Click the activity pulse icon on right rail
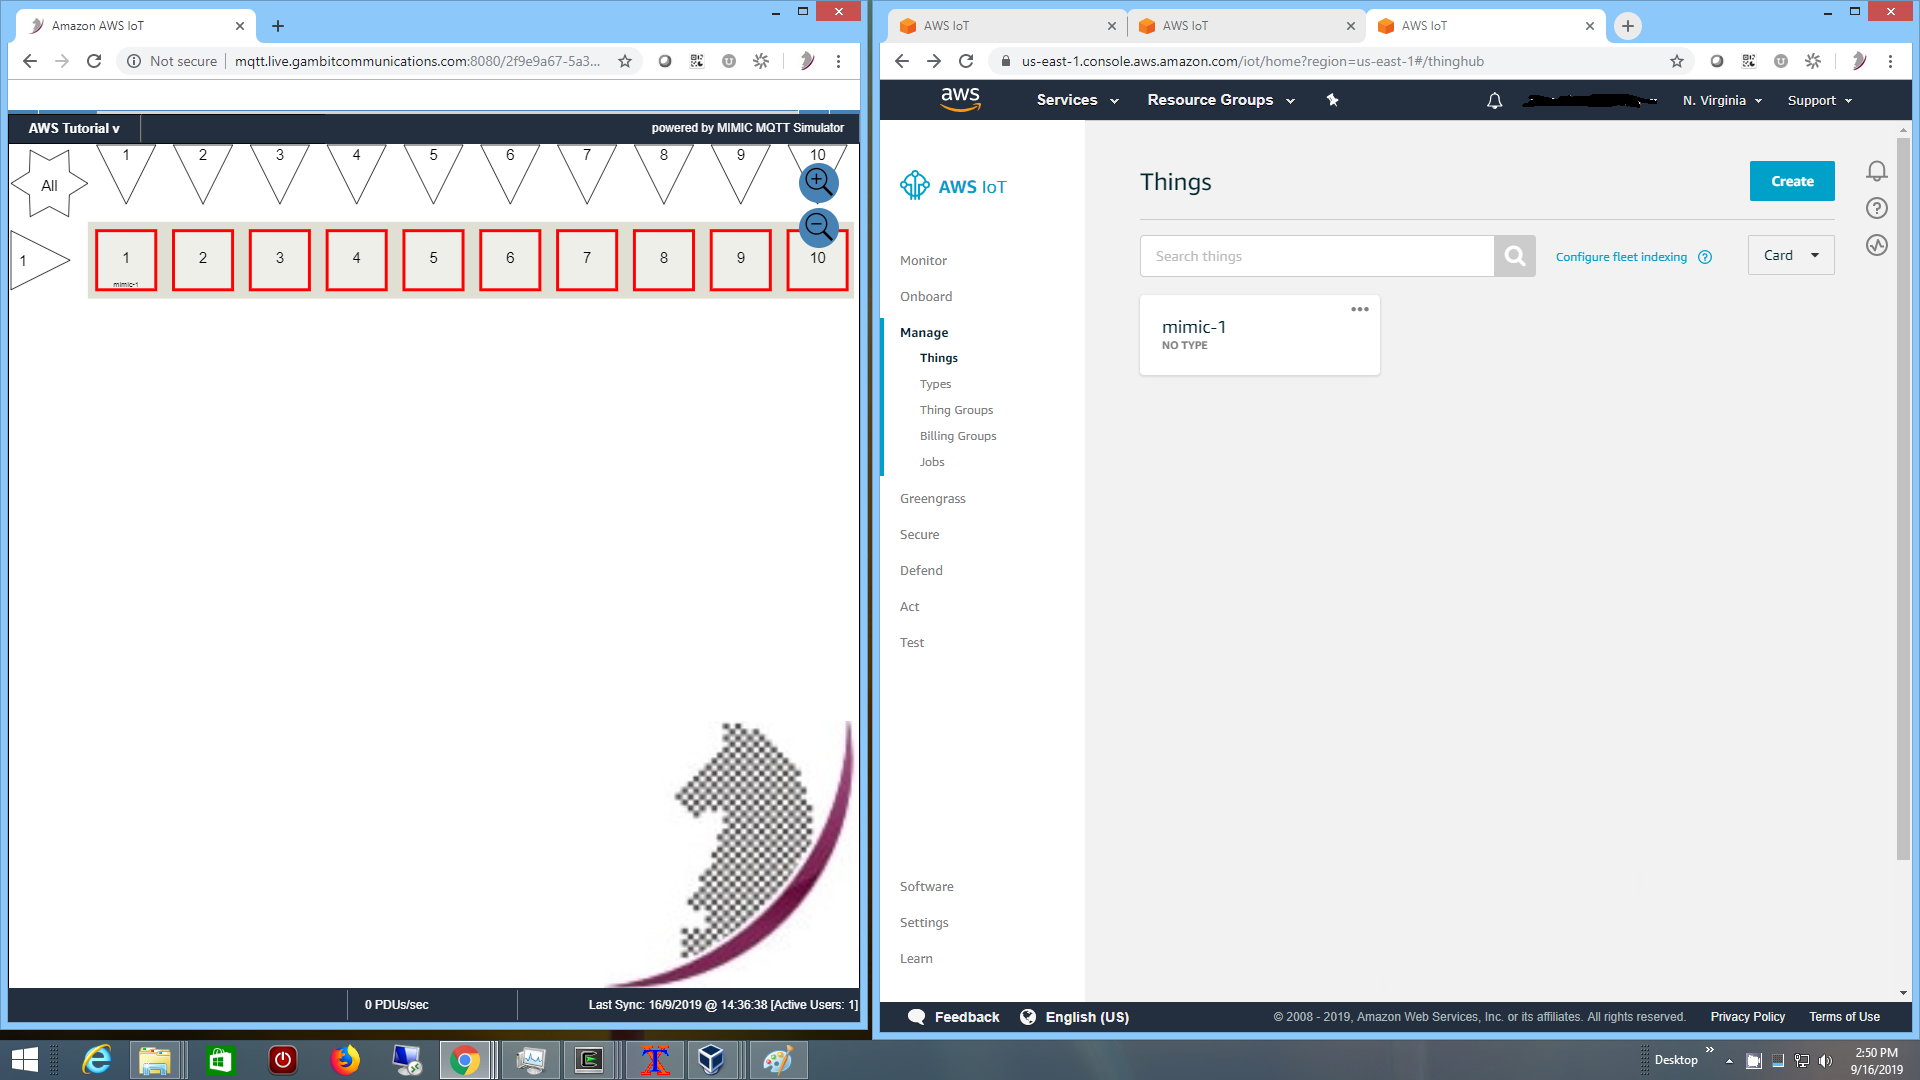 pos(1877,245)
